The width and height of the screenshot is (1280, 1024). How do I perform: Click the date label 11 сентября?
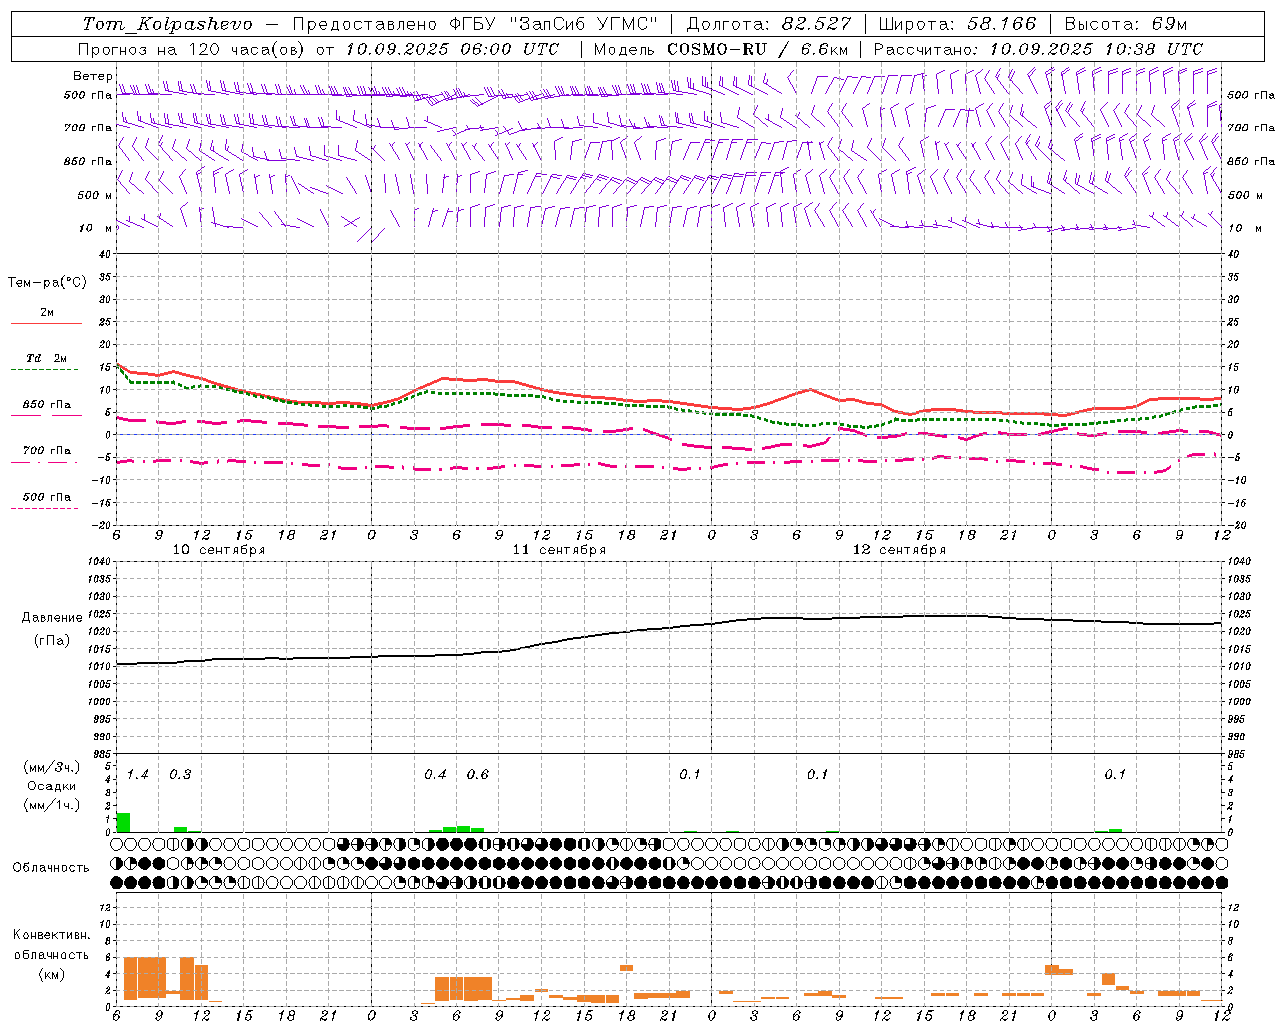559,550
